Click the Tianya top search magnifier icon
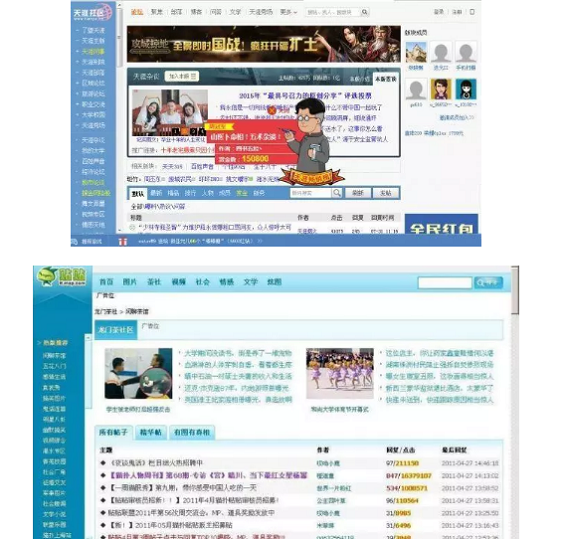The image size is (565, 539). (x=364, y=12)
